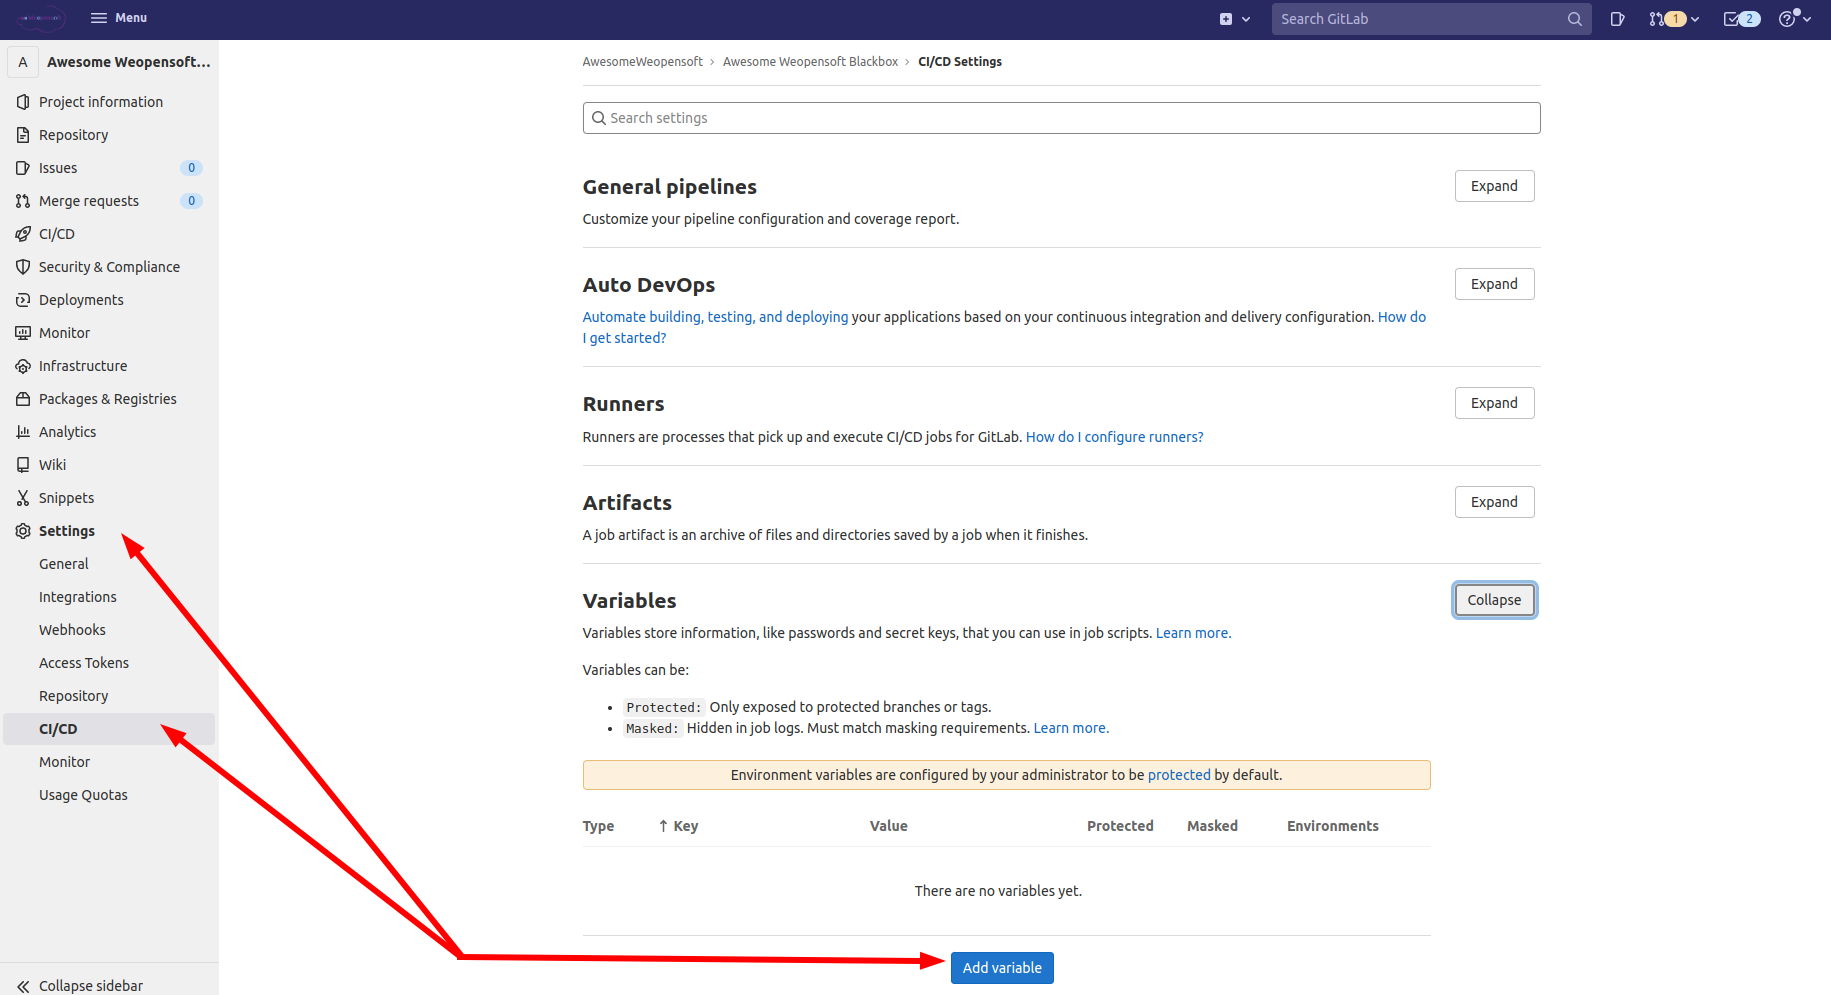The width and height of the screenshot is (1831, 995).
Task: Click the Monitor screen icon in sidebar
Action: point(23,333)
